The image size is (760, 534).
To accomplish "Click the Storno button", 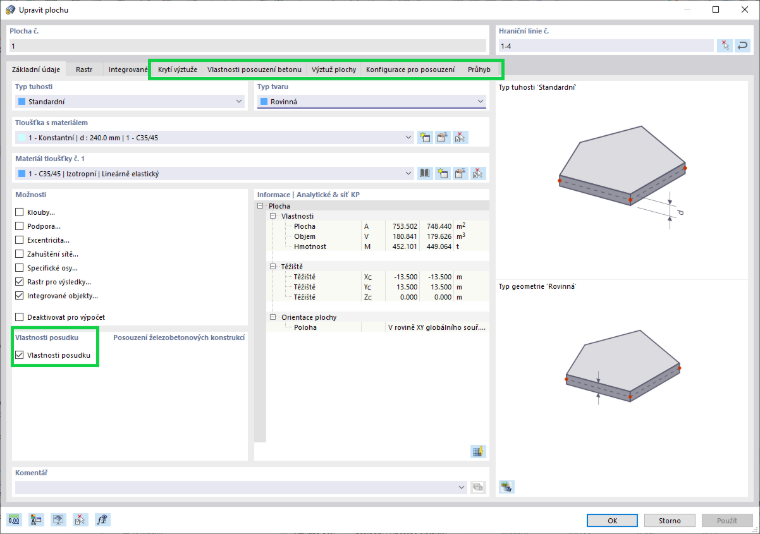I will point(669,520).
